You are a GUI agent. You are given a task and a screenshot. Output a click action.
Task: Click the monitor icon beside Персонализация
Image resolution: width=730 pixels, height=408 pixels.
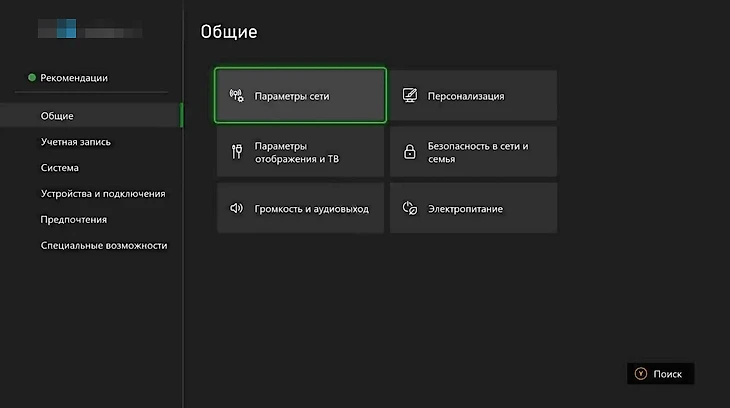409,96
